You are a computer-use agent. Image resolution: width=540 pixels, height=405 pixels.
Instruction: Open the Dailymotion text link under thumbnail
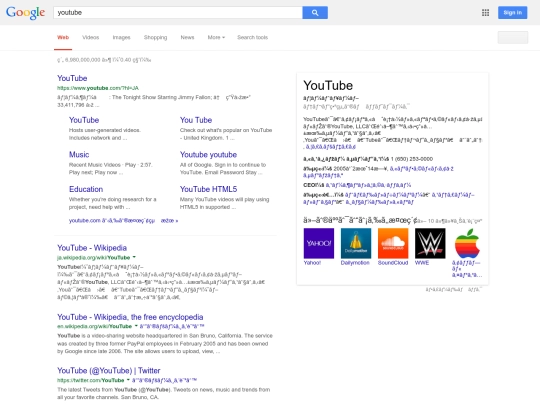point(355,263)
